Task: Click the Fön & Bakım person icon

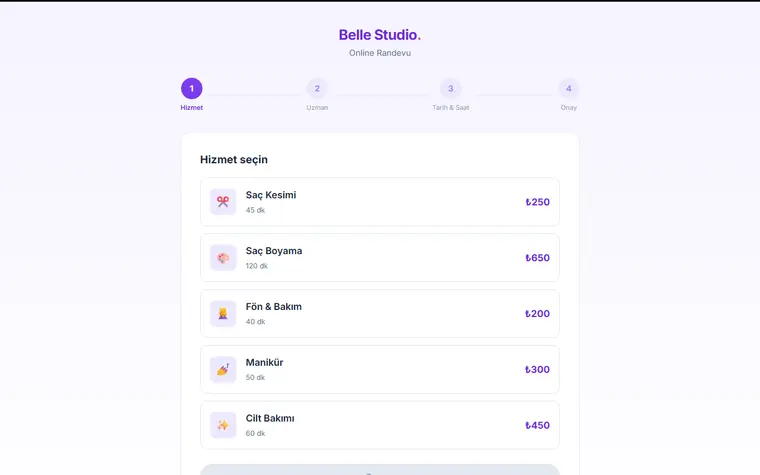Action: pyautogui.click(x=223, y=313)
